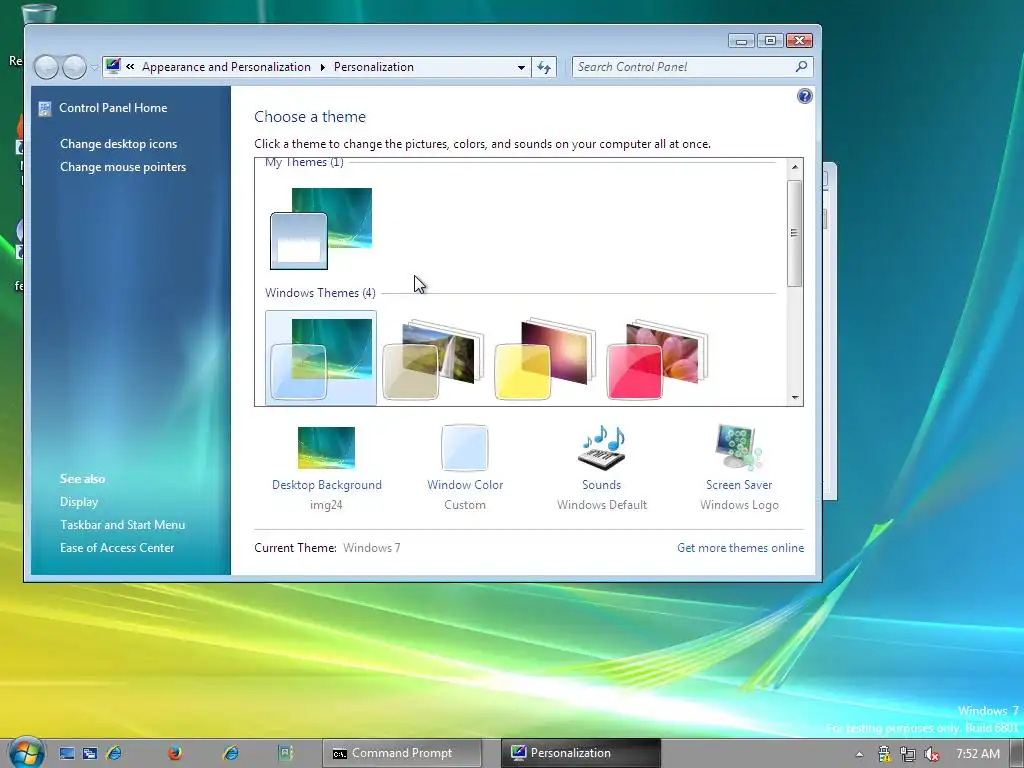Open Firefox from the taskbar
This screenshot has width=1024, height=768.
click(175, 753)
